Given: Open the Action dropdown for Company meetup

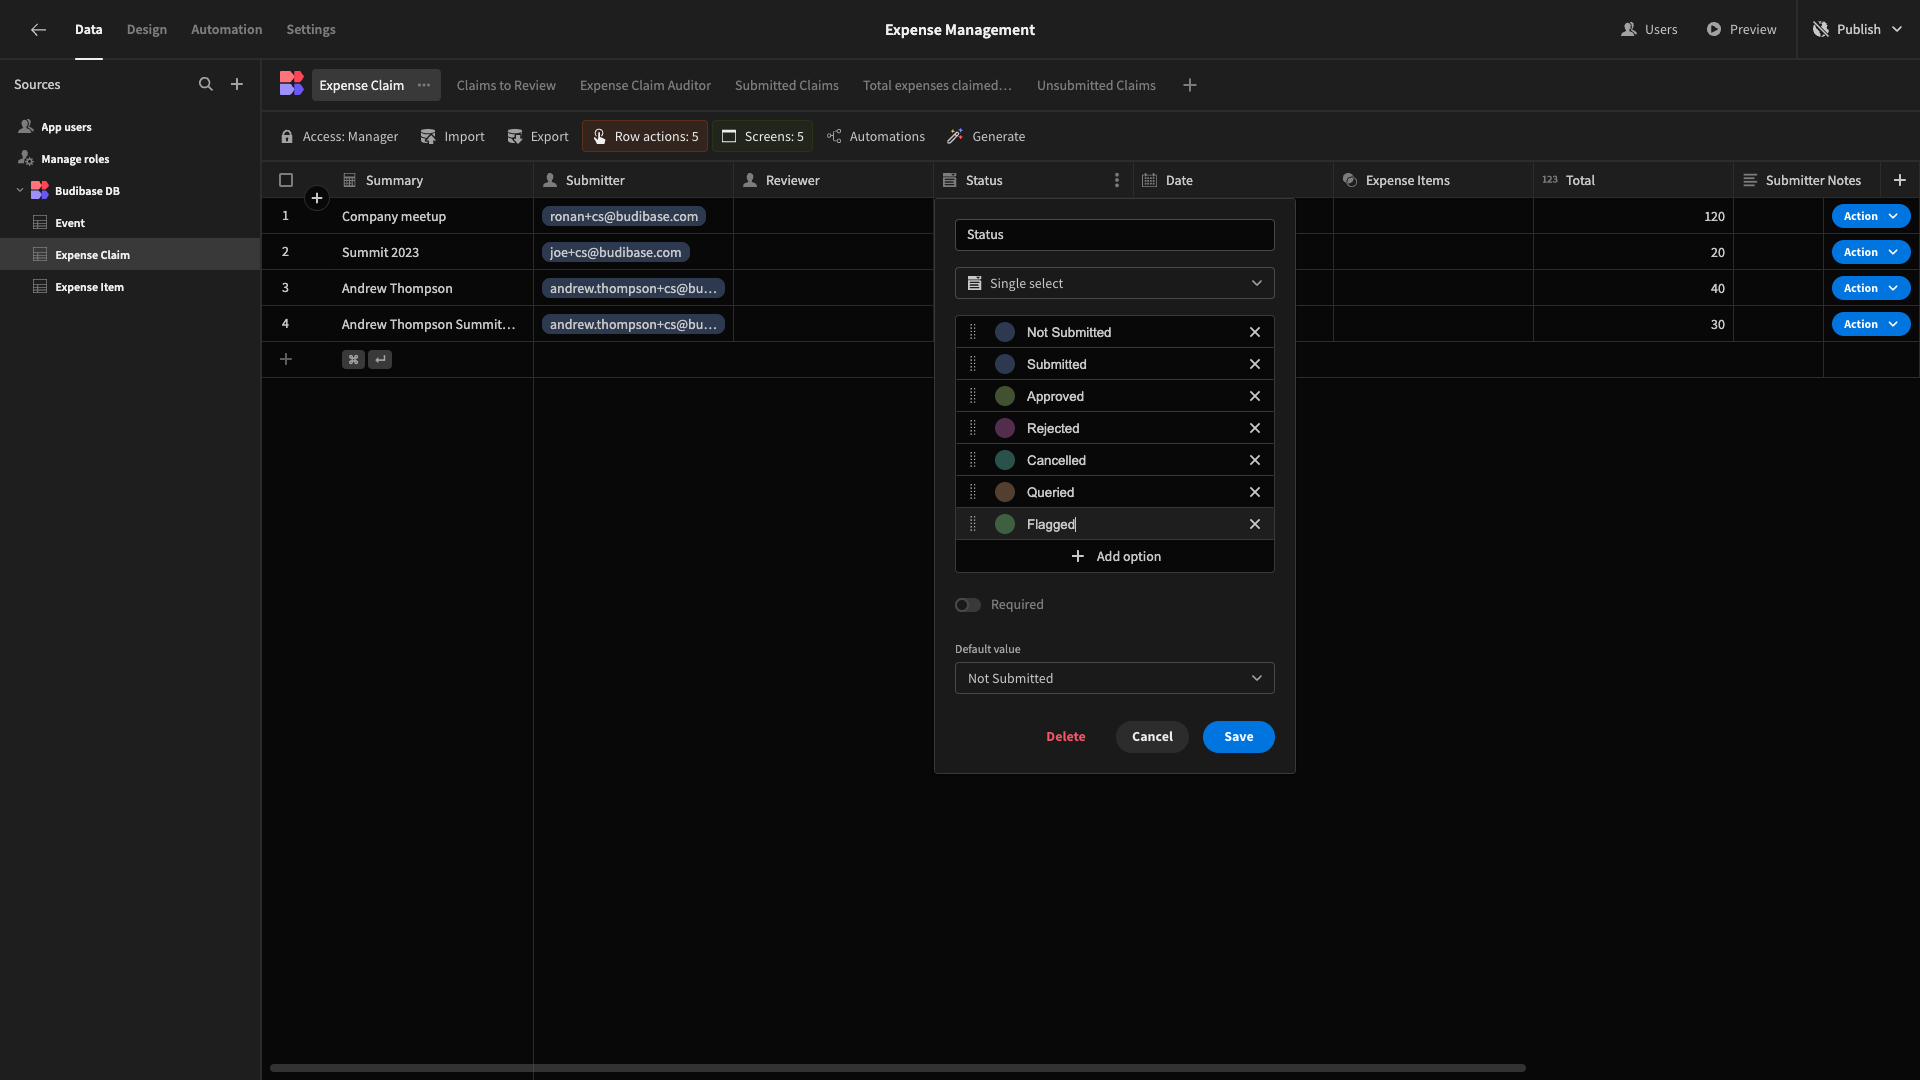Looking at the screenshot, I should point(1870,216).
